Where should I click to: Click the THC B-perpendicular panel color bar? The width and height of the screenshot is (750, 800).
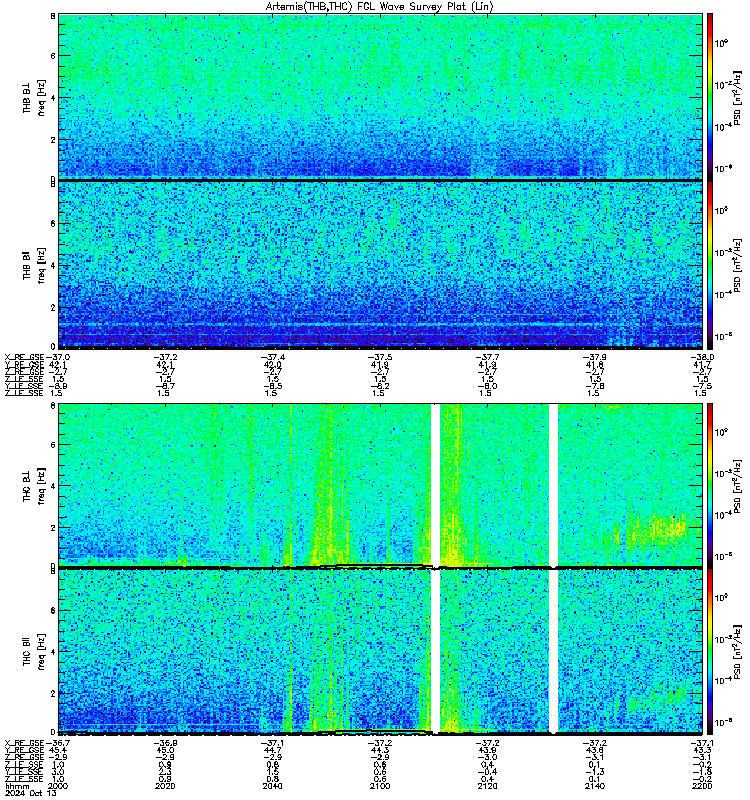pos(710,485)
